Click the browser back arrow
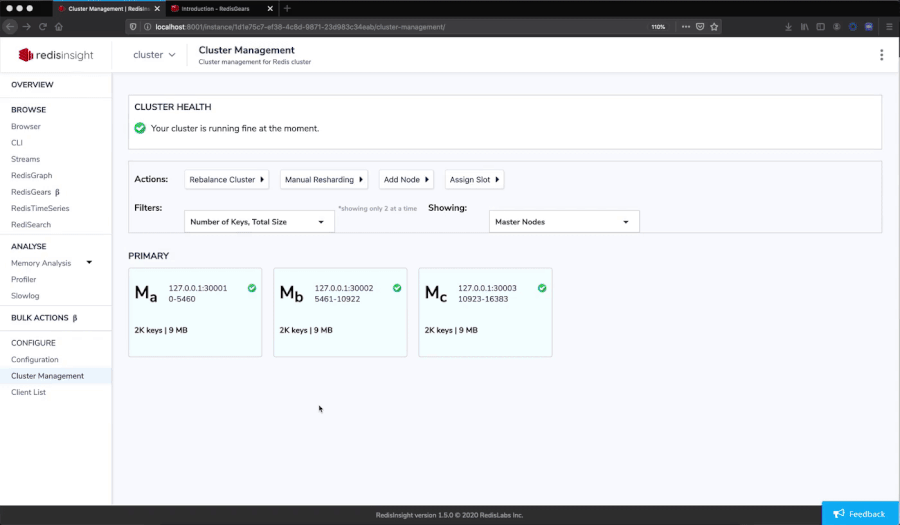The image size is (900, 525). pos(11,27)
